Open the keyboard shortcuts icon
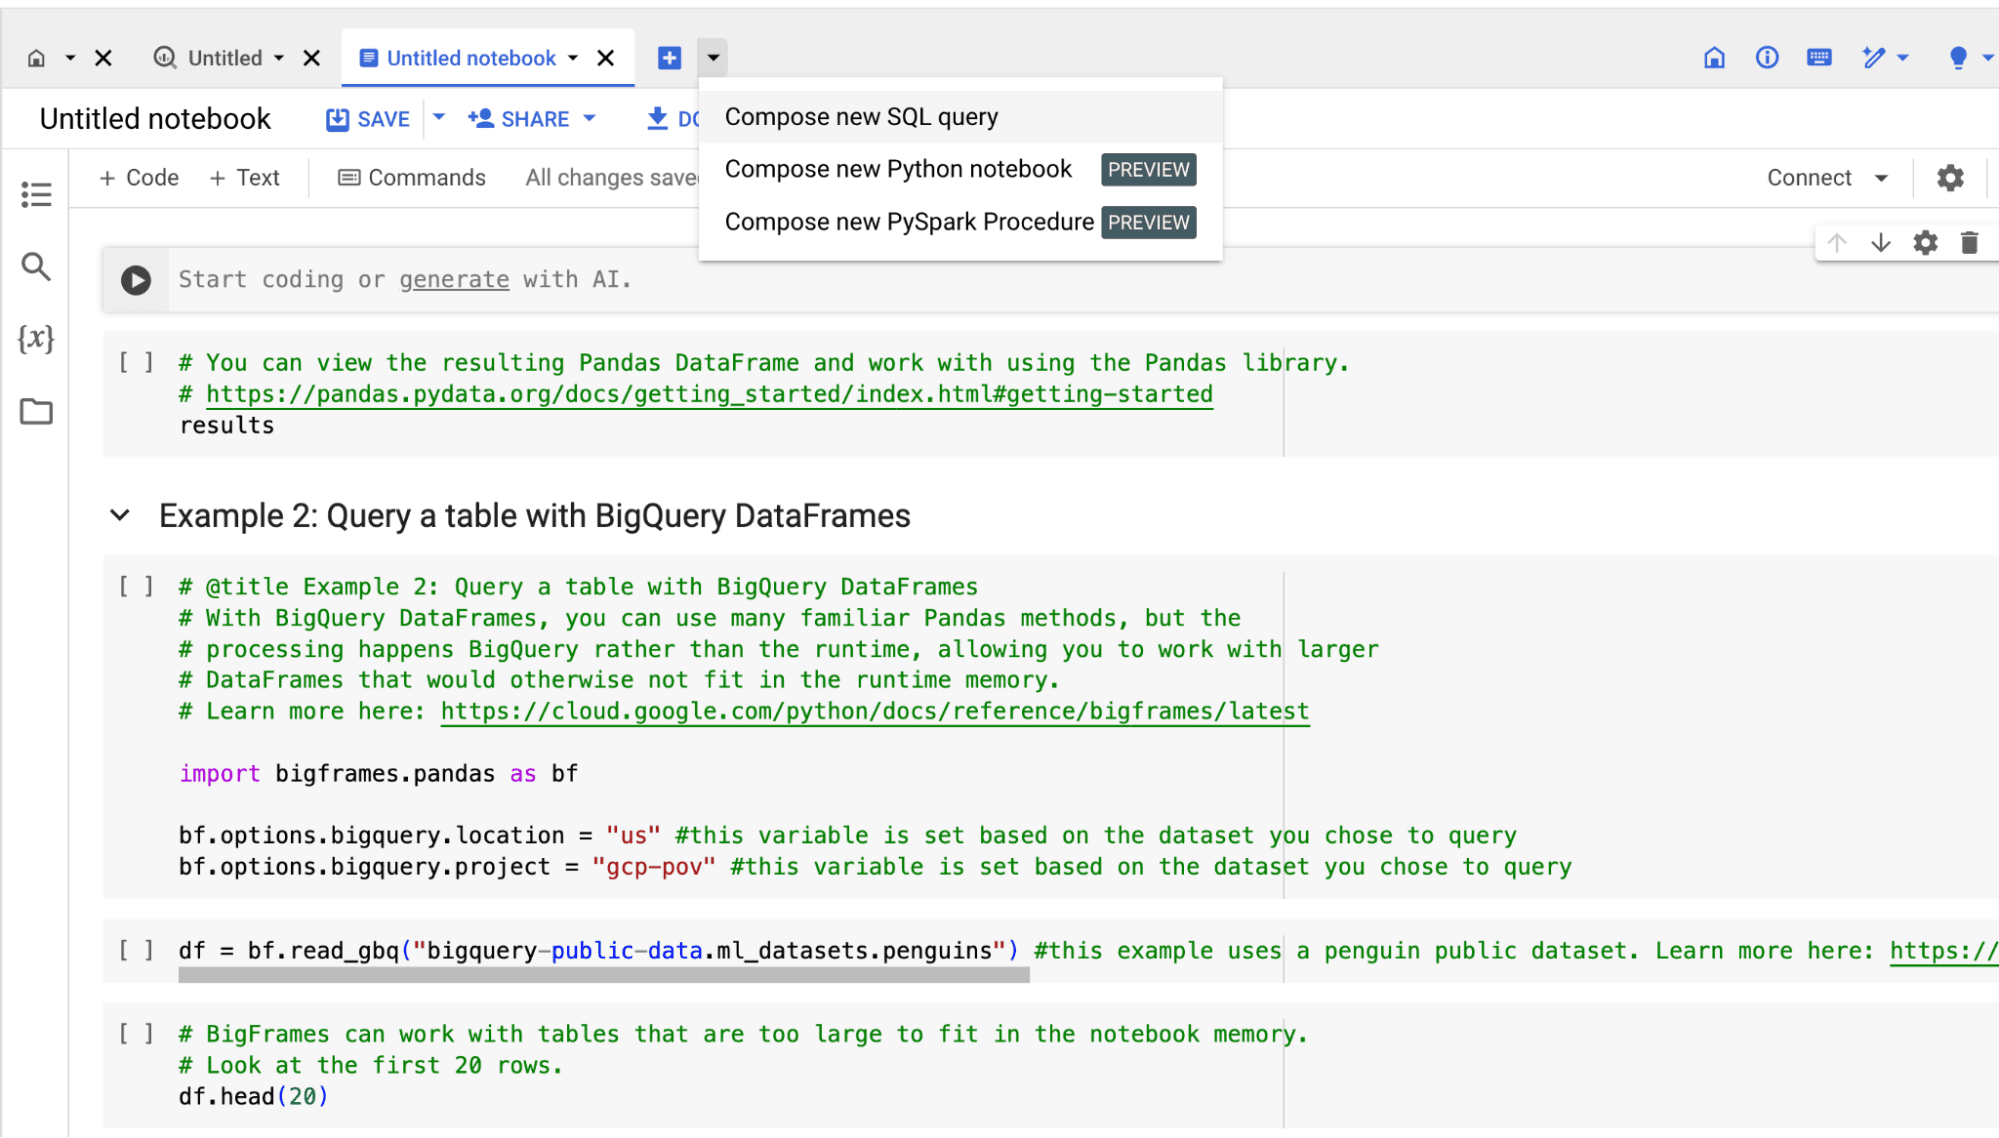Screen dimensions: 1999x1138 click(x=1819, y=58)
